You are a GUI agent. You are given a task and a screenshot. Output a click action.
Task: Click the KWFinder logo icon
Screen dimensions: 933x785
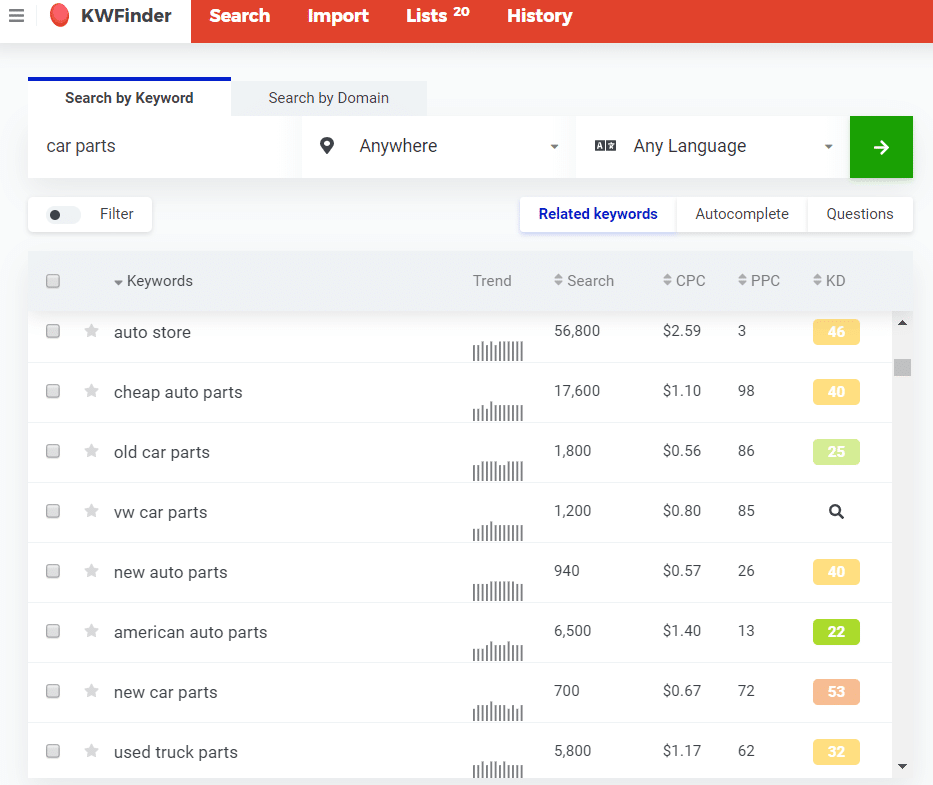[x=60, y=16]
